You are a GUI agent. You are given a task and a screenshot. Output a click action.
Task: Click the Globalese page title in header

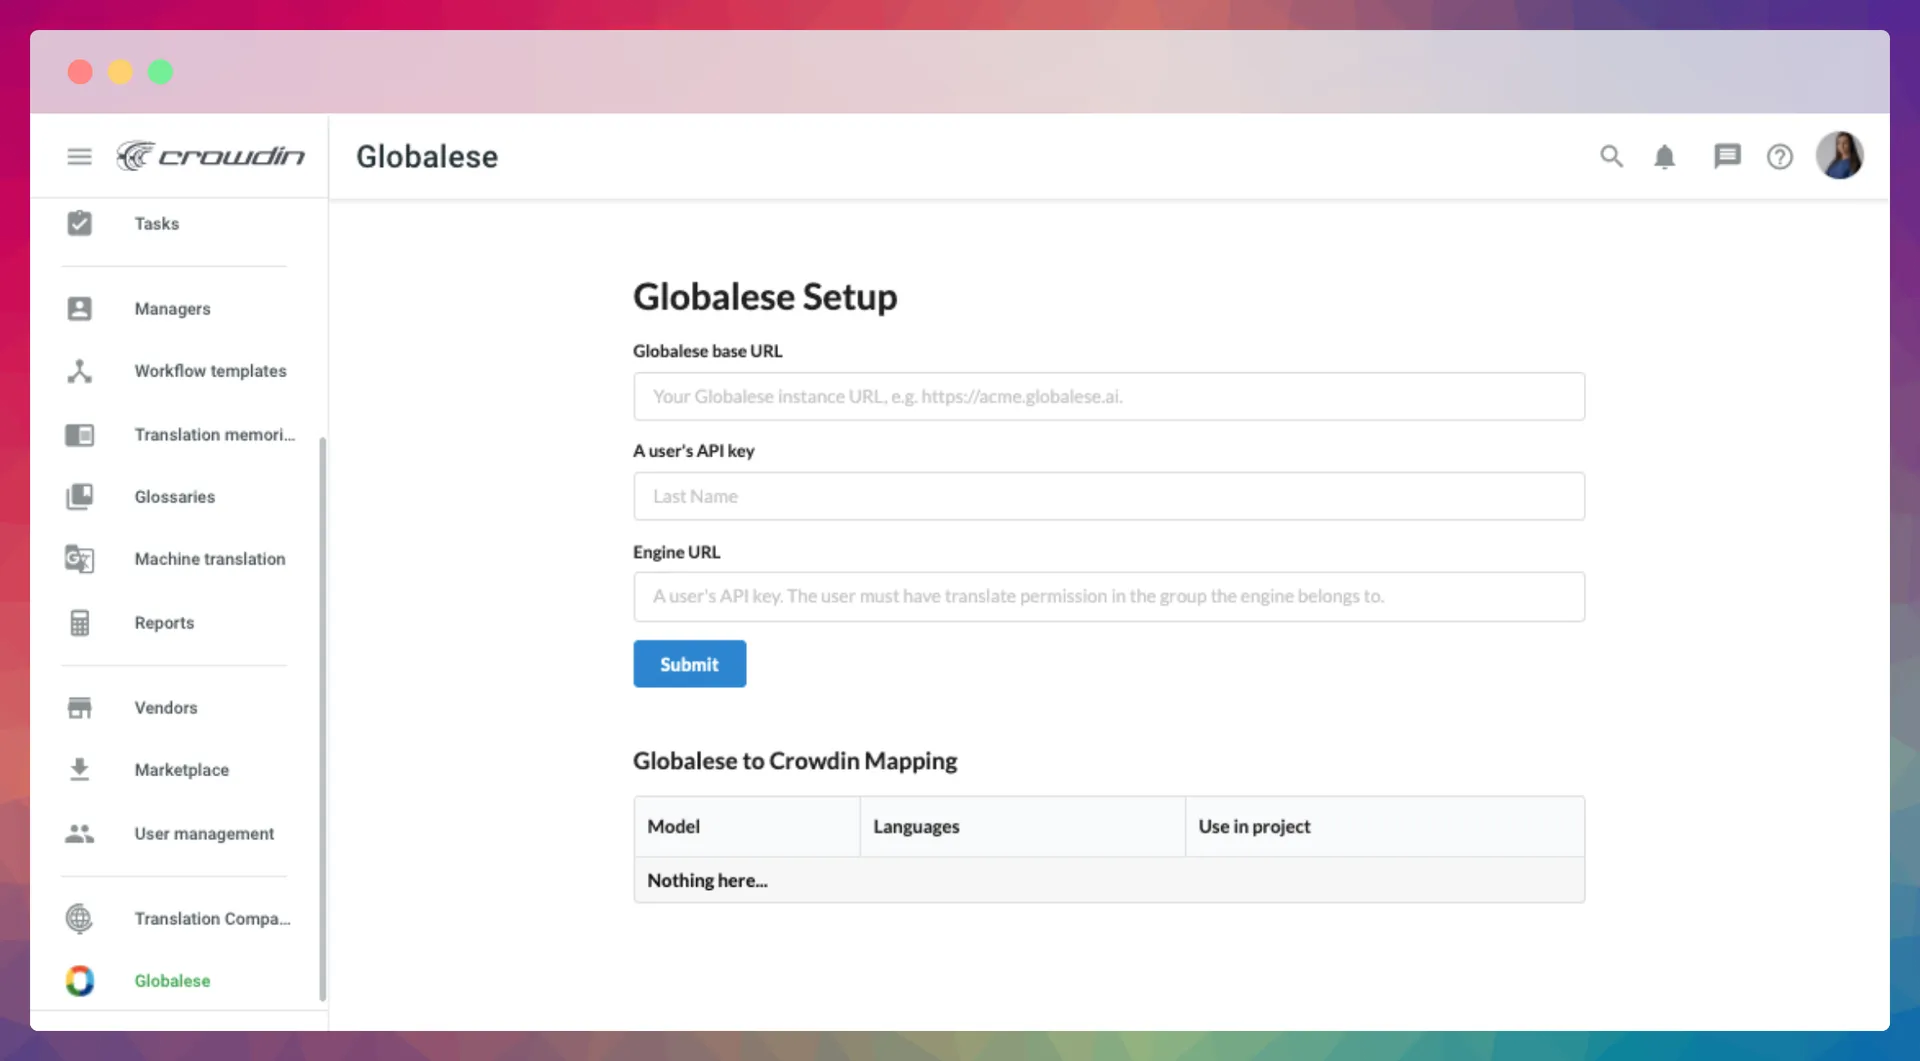click(x=427, y=157)
